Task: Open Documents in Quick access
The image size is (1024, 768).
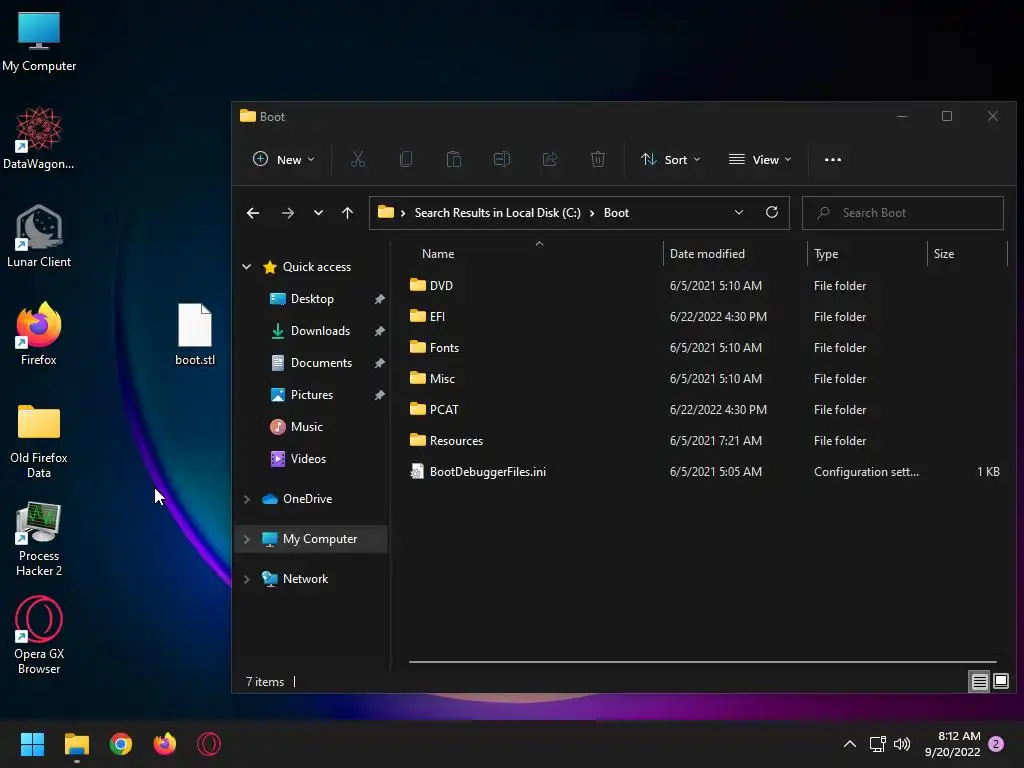Action: (321, 362)
